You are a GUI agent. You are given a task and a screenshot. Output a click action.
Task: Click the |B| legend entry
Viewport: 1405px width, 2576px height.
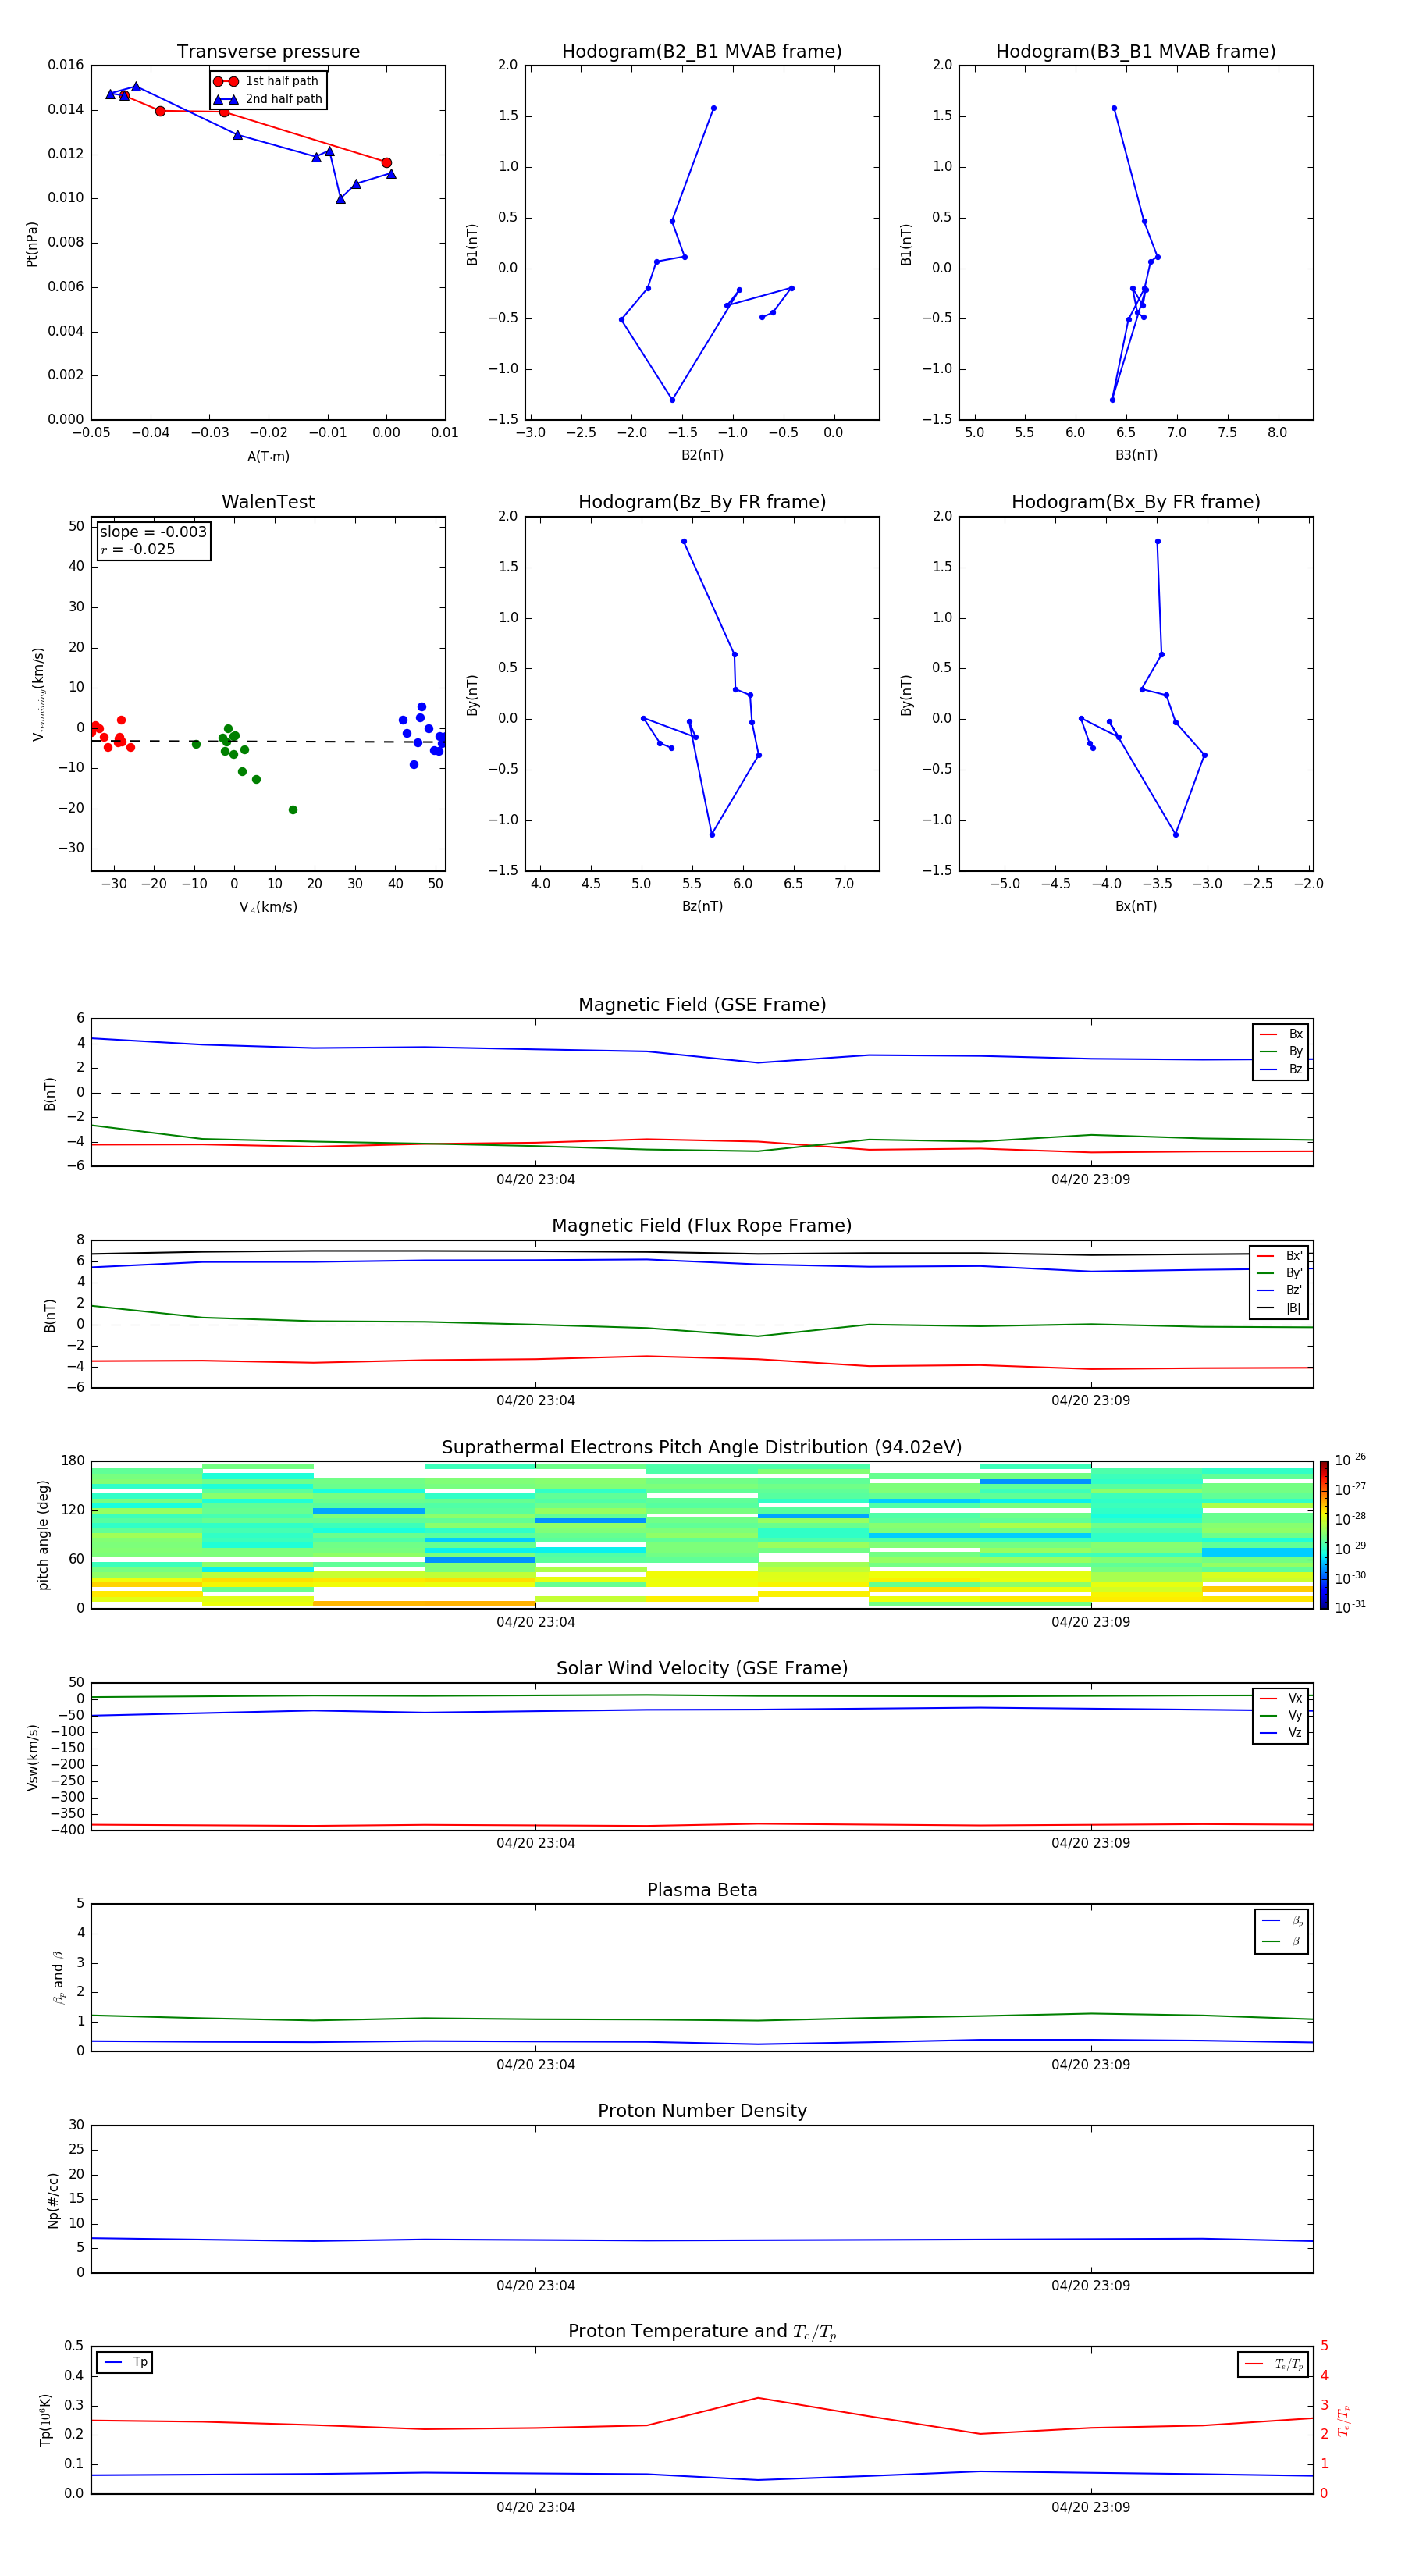pyautogui.click(x=1279, y=1308)
